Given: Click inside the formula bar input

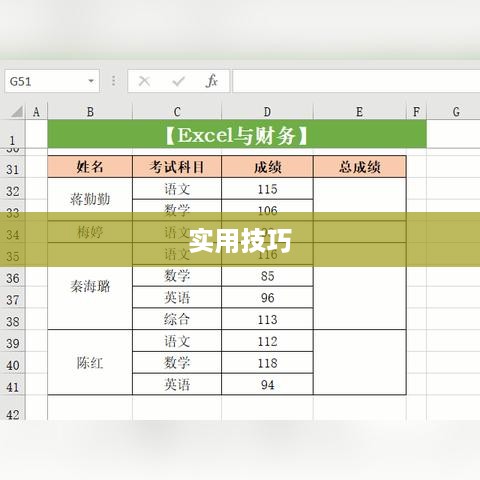Looking at the screenshot, I should click(x=356, y=81).
